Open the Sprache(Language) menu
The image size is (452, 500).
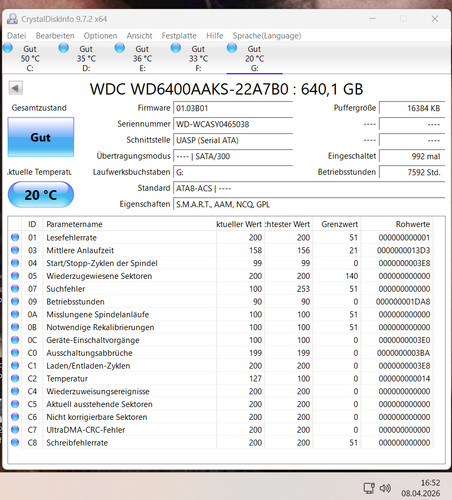[x=267, y=36]
